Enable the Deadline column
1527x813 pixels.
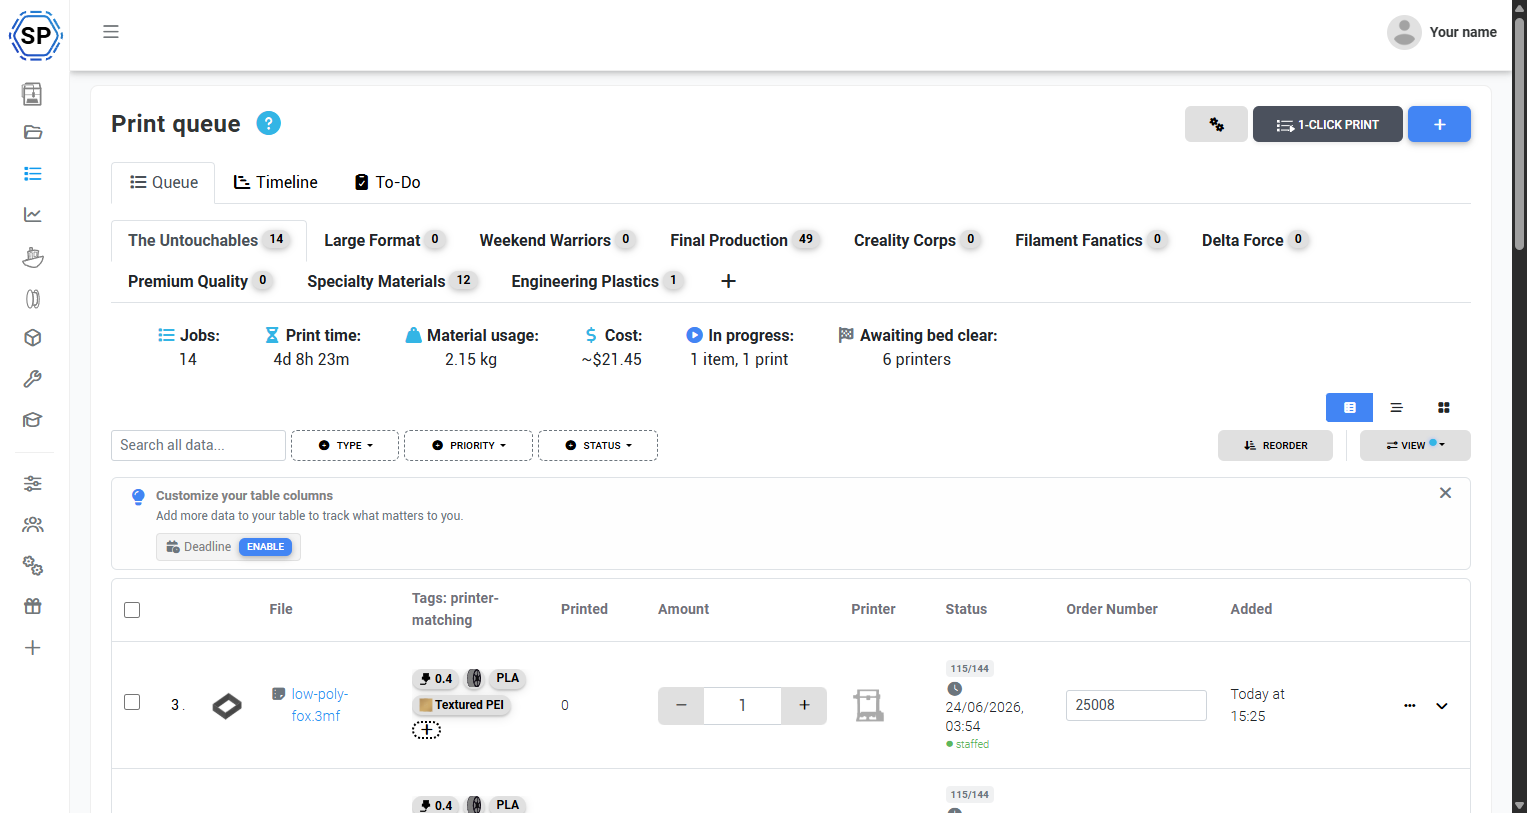[x=266, y=547]
